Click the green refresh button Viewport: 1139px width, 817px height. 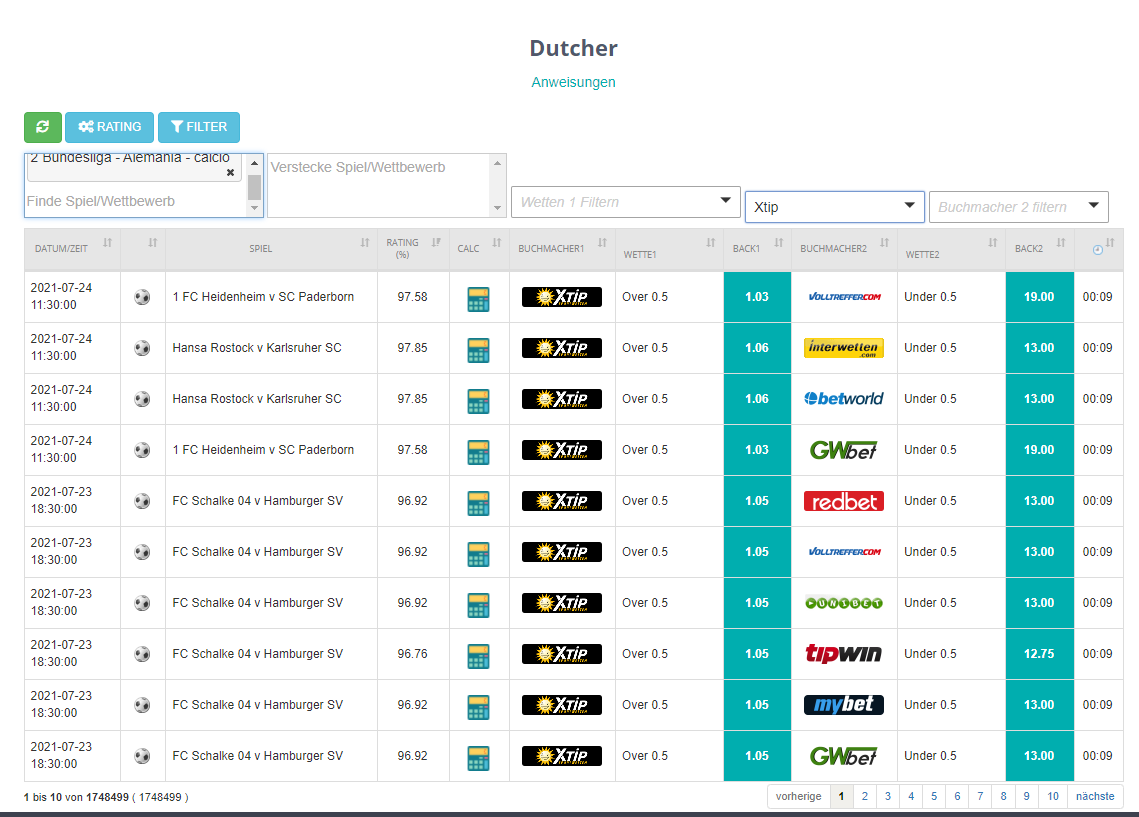(x=43, y=127)
